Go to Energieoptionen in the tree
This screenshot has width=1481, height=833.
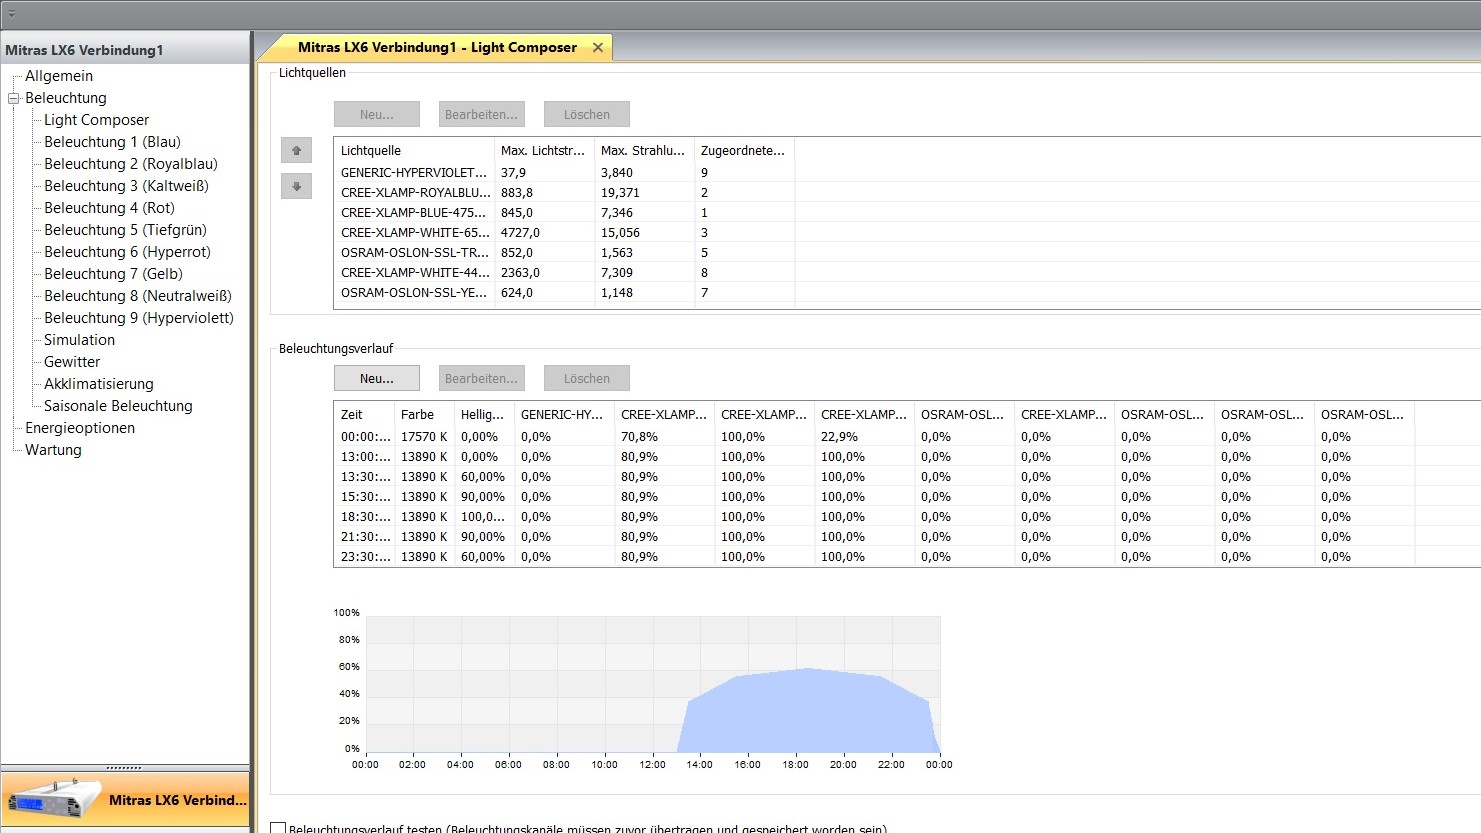pyautogui.click(x=80, y=428)
